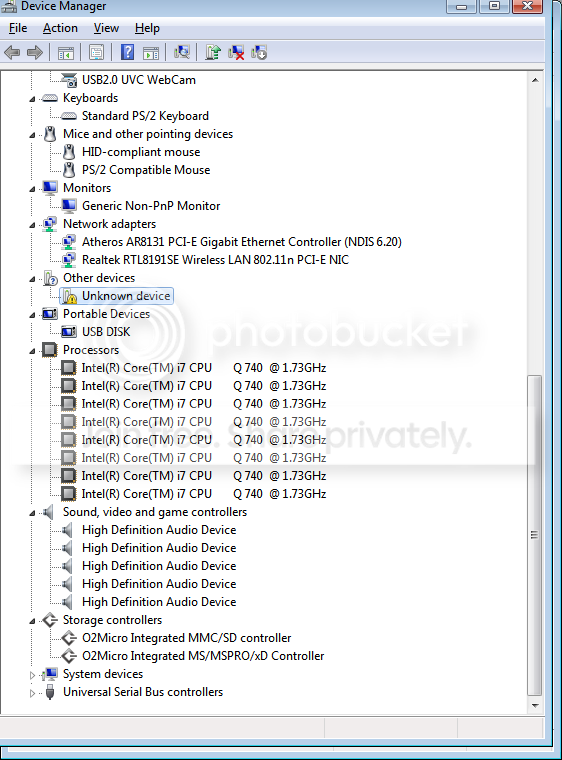Image resolution: width=562 pixels, height=760 pixels.
Task: Open the blue Help question-mark icon
Action: (x=128, y=52)
